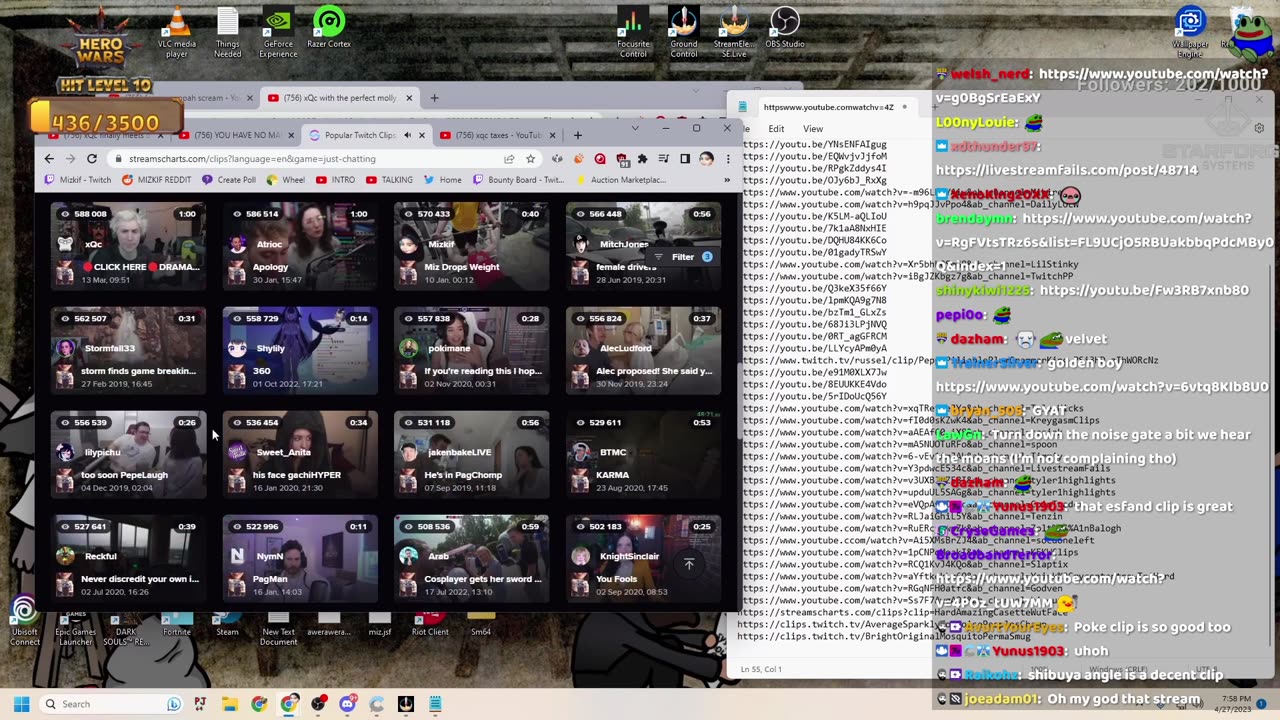This screenshot has width=1280, height=720.
Task: Open a new tab in front Chrome window
Action: point(577,135)
